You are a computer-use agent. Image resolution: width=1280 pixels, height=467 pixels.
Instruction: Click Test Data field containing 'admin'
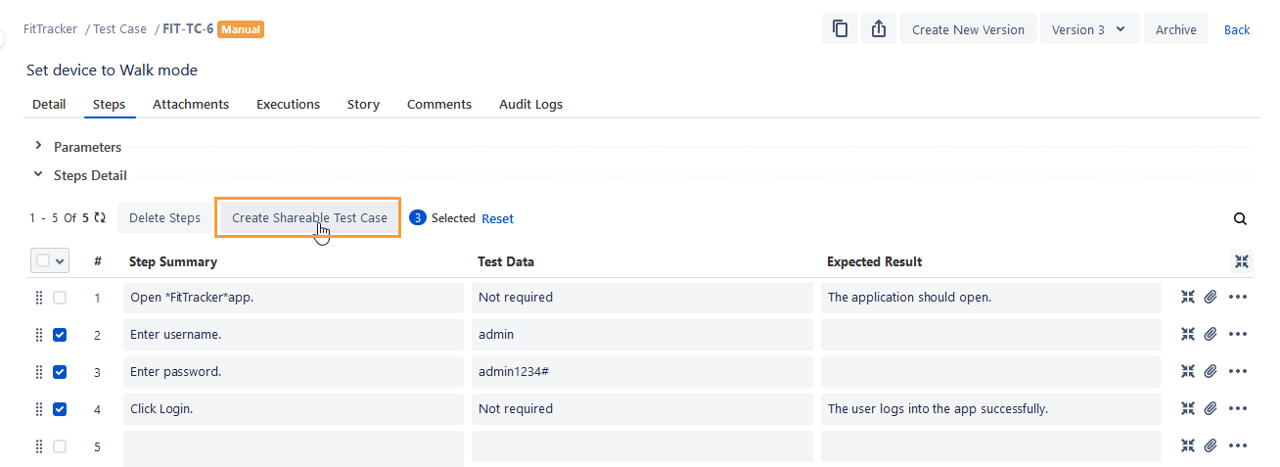coord(642,334)
